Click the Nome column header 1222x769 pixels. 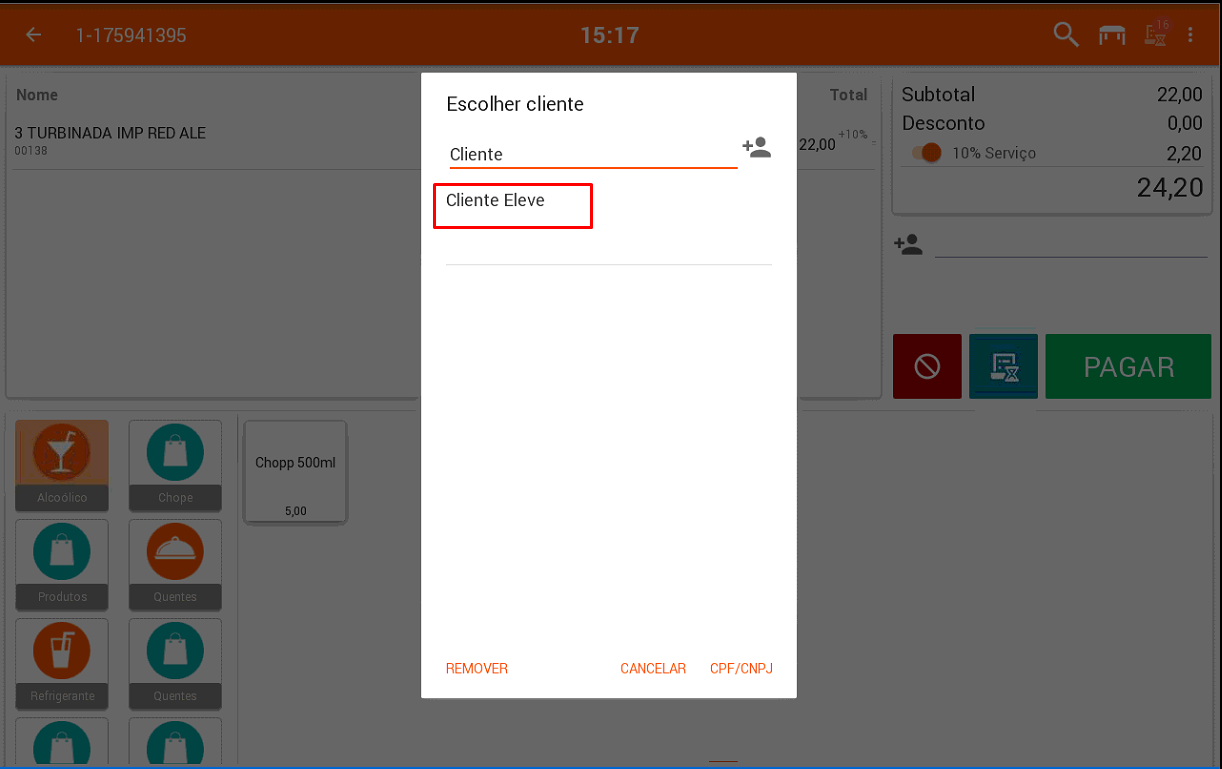37,95
